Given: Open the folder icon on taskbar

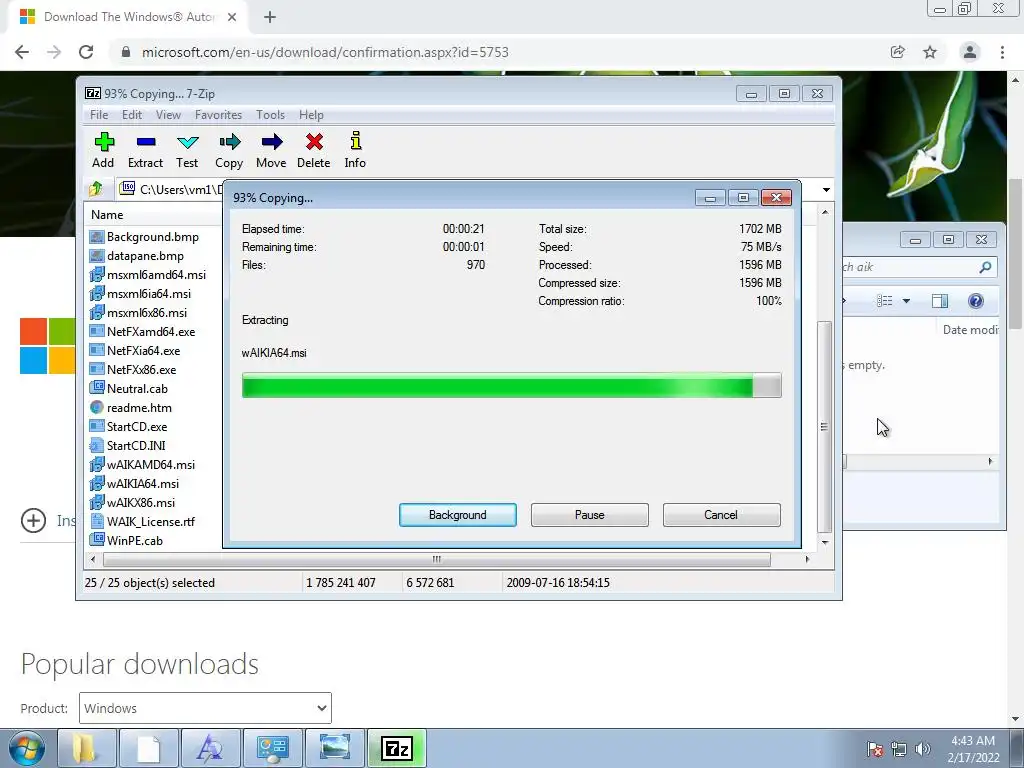Looking at the screenshot, I should pyautogui.click(x=85, y=748).
